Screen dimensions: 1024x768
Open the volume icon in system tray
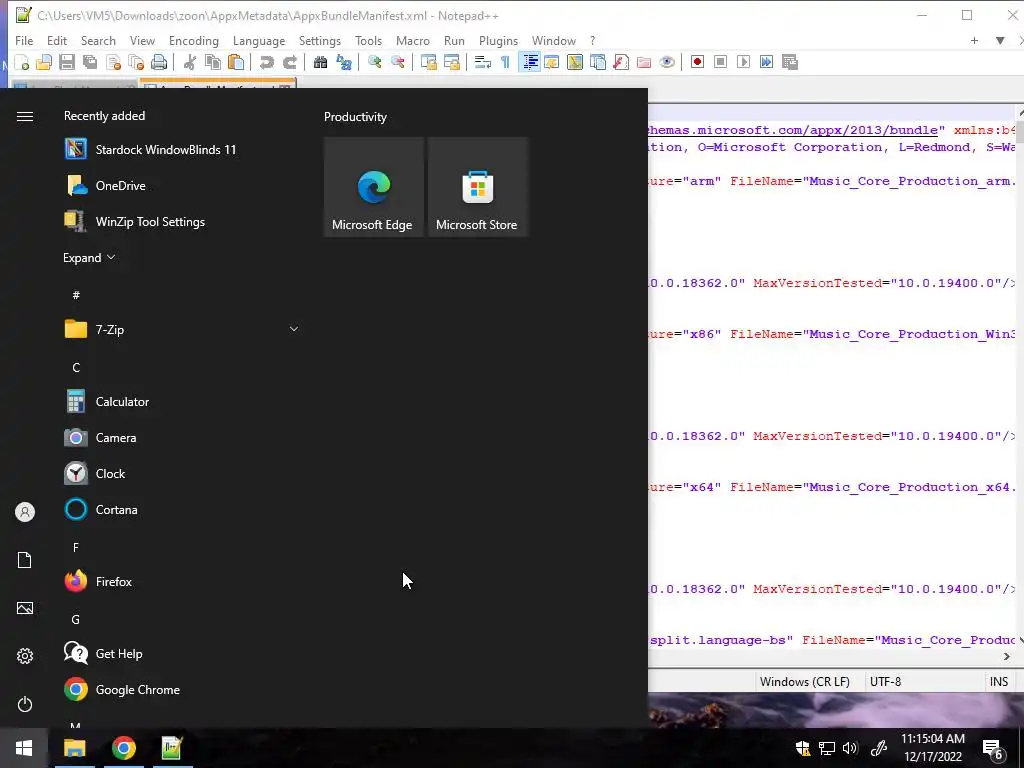(x=850, y=748)
